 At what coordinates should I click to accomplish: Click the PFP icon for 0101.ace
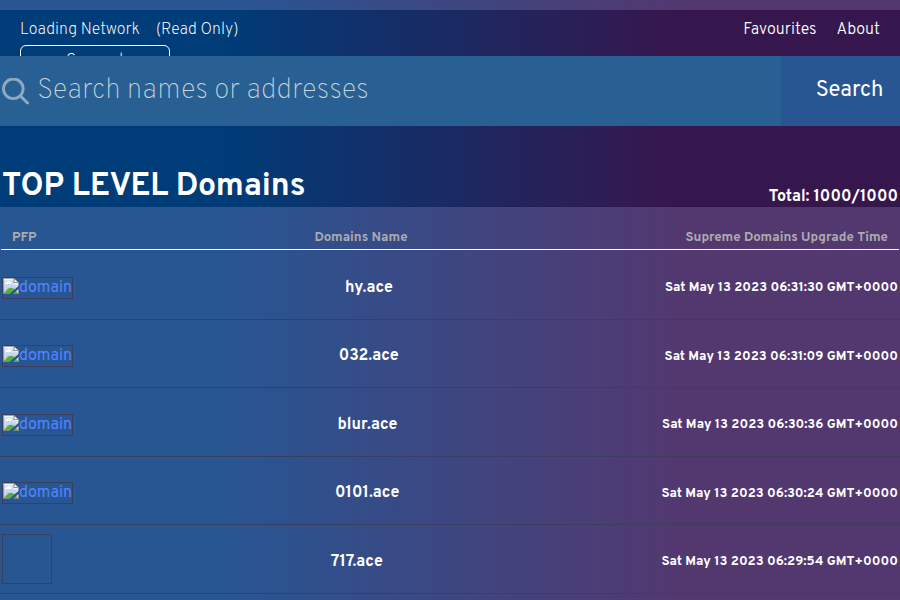click(37, 492)
